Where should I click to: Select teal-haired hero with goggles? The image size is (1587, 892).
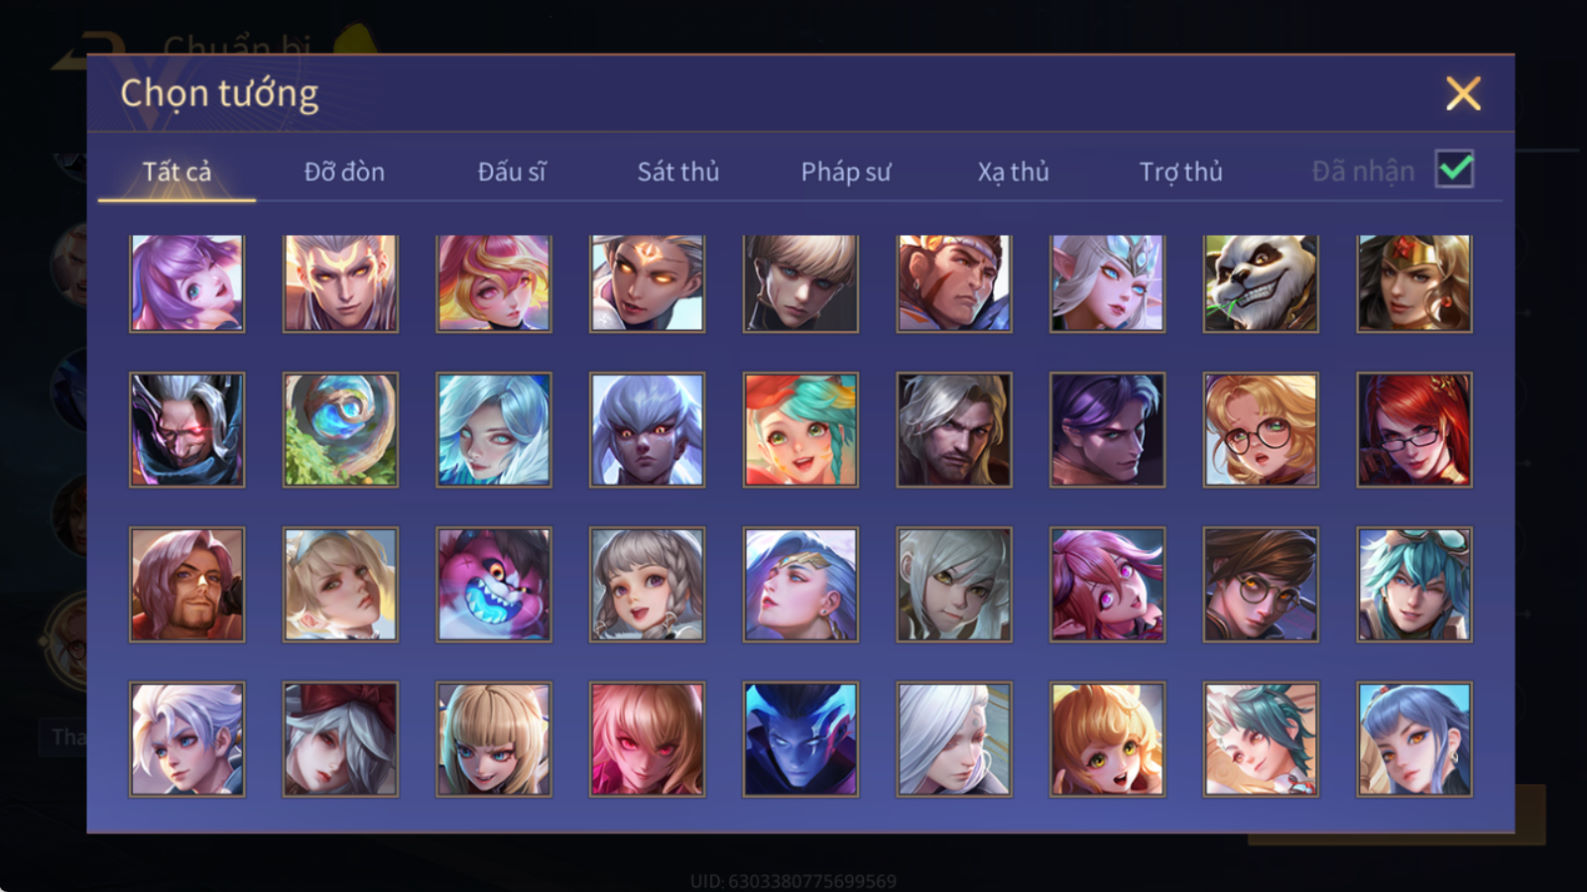point(1414,584)
